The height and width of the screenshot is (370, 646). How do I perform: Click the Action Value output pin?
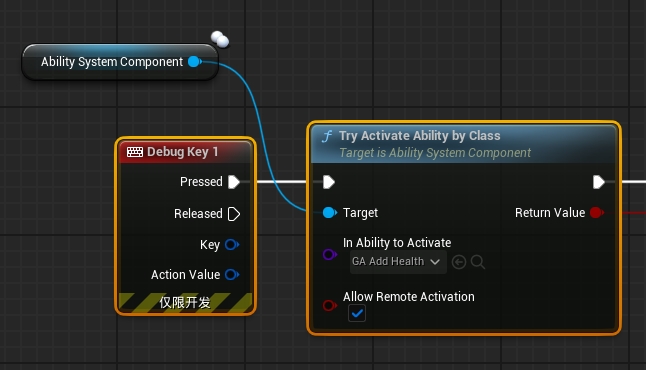(x=232, y=274)
